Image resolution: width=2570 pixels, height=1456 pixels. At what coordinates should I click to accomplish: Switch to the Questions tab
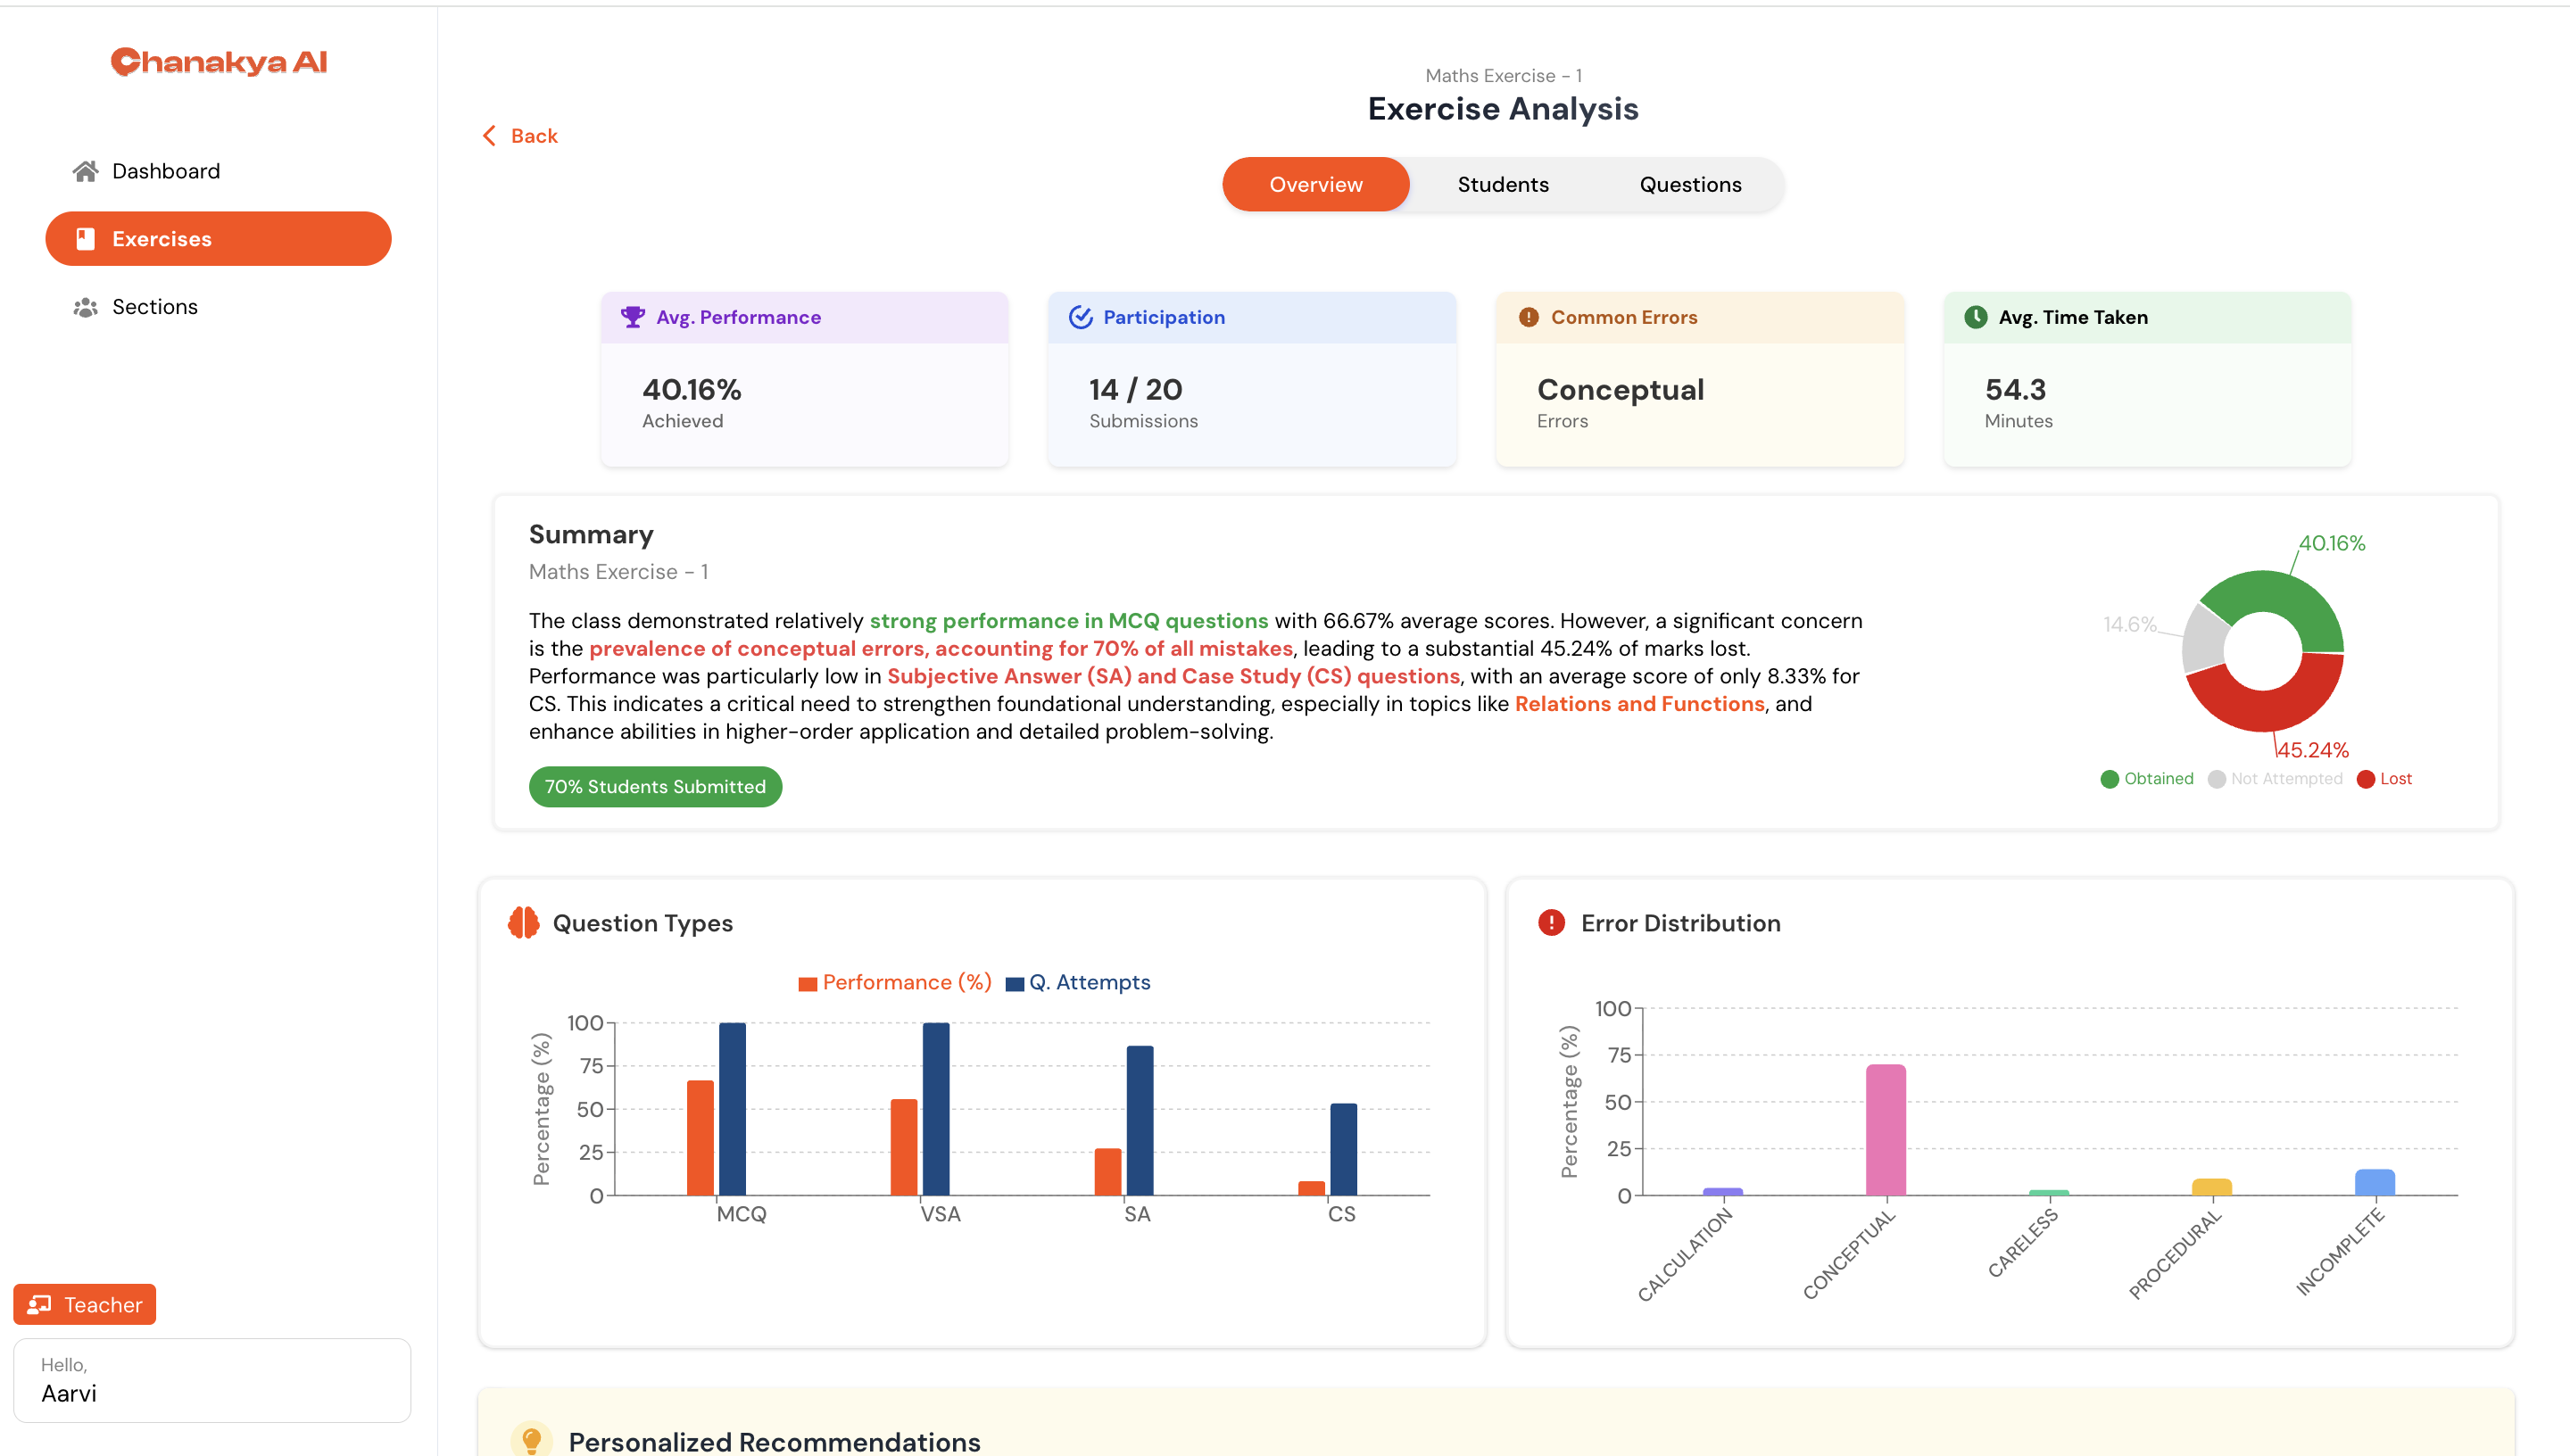(x=1690, y=184)
